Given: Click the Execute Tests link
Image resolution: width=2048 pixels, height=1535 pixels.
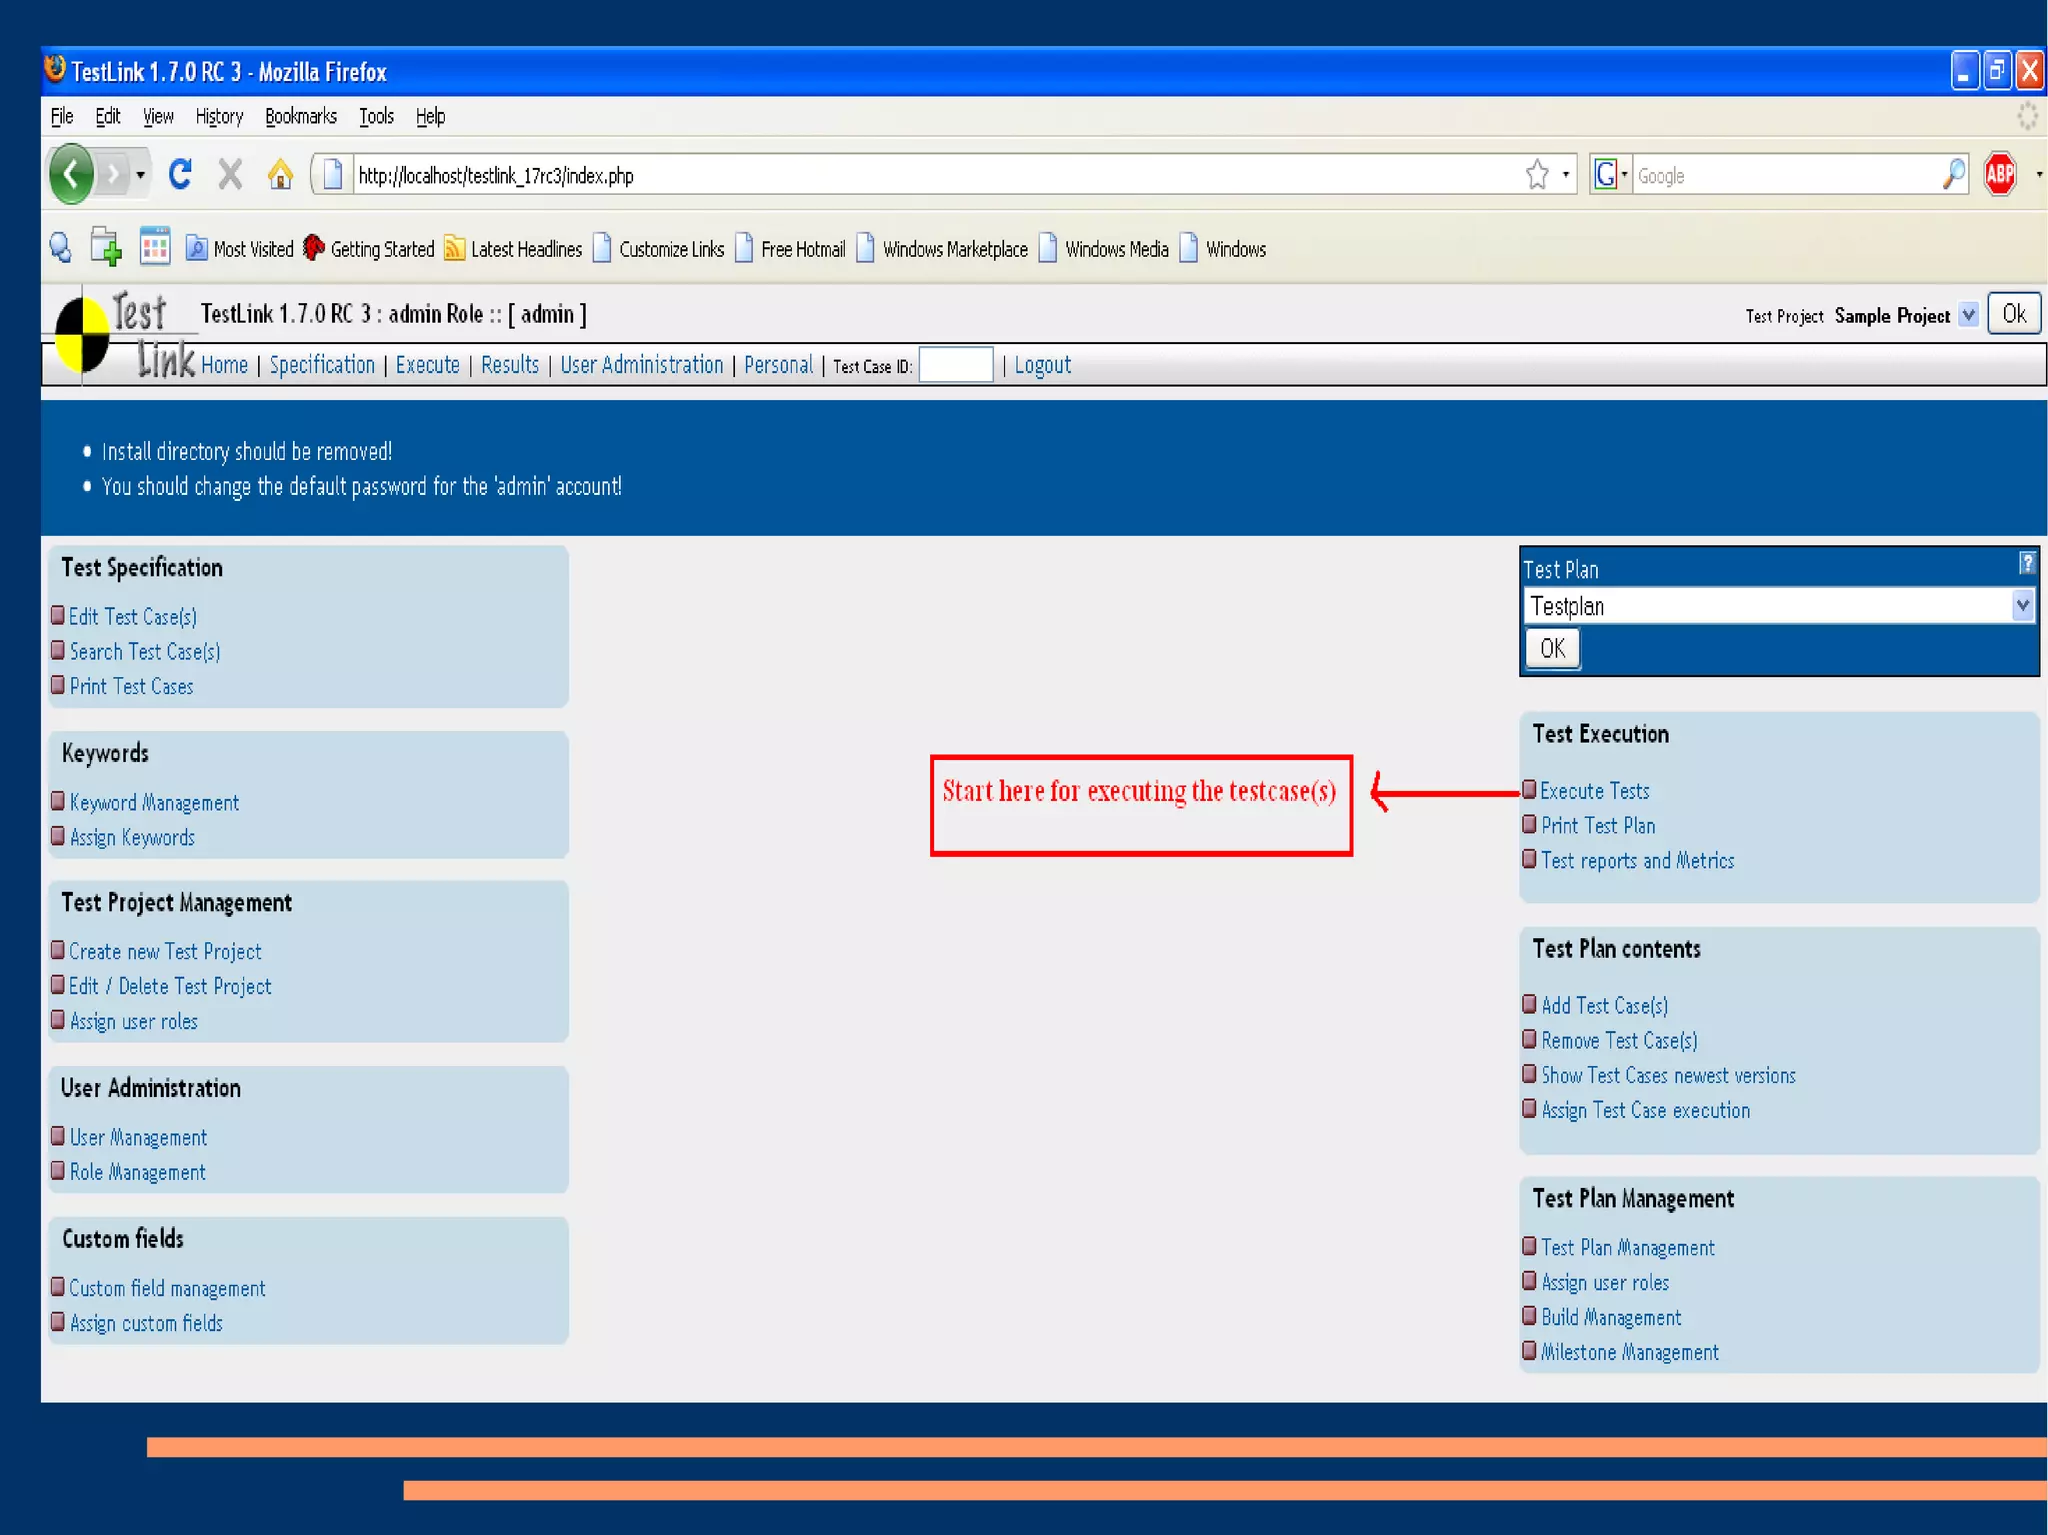Looking at the screenshot, I should click(1595, 791).
